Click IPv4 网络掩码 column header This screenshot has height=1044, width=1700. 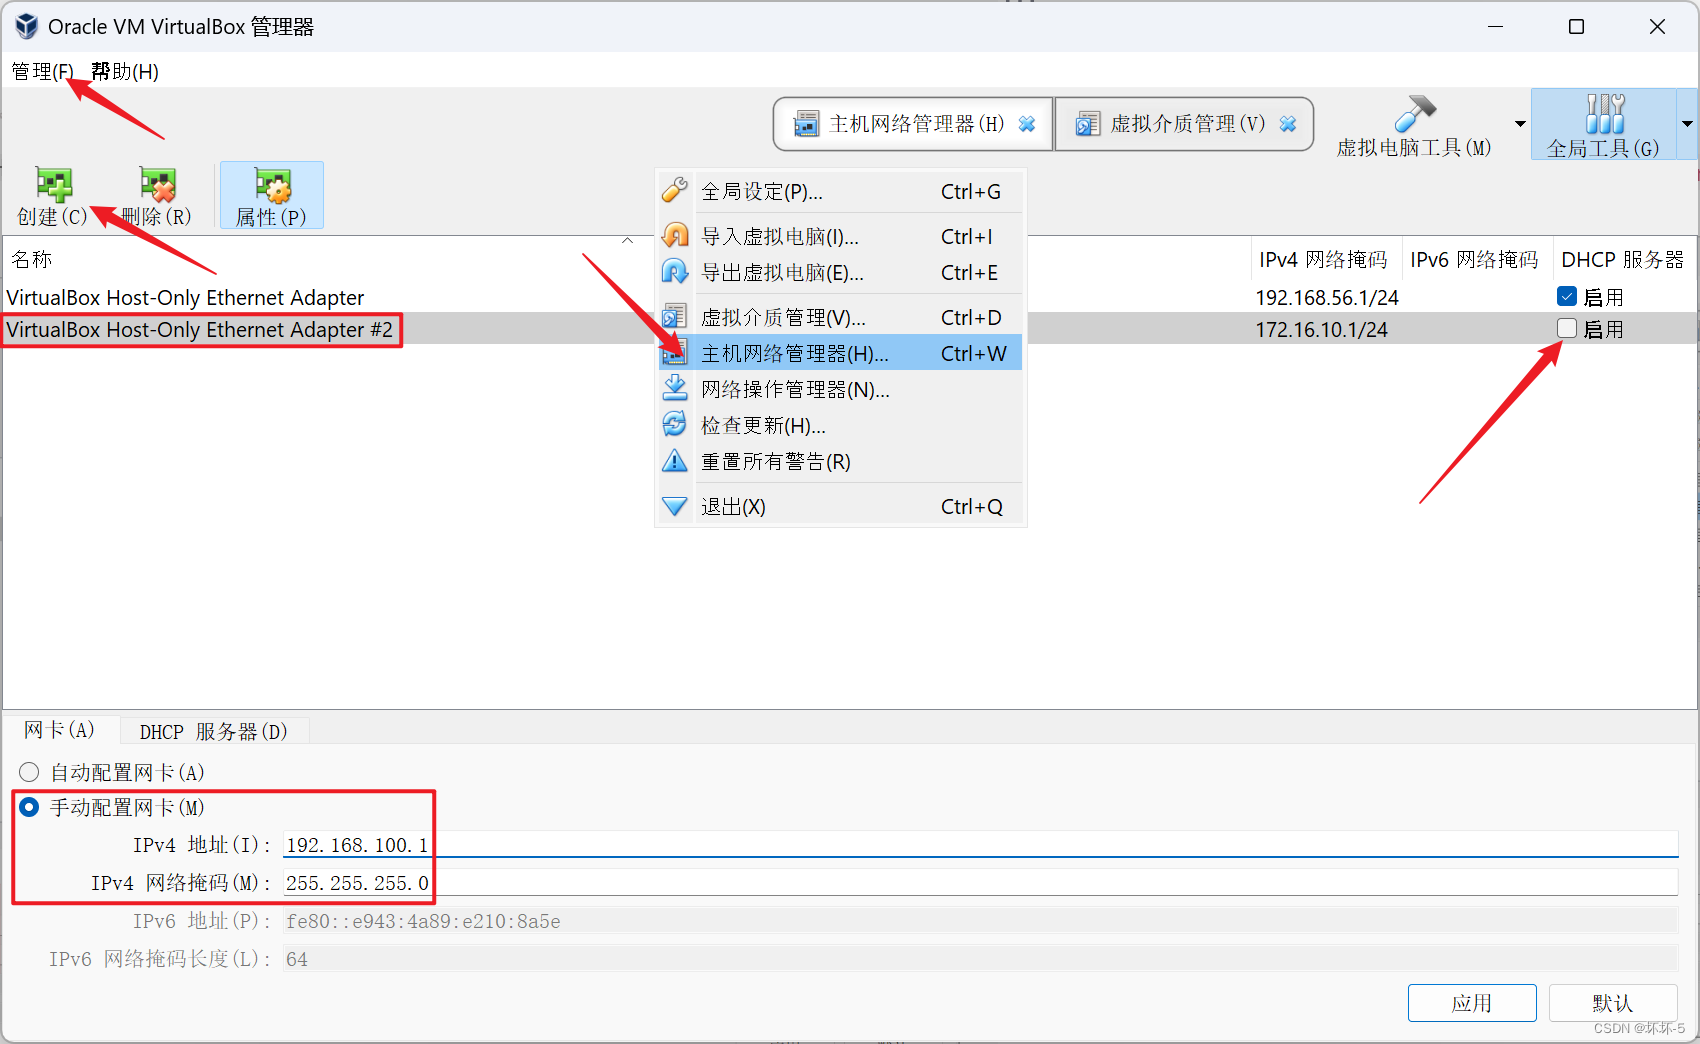pyautogui.click(x=1324, y=260)
